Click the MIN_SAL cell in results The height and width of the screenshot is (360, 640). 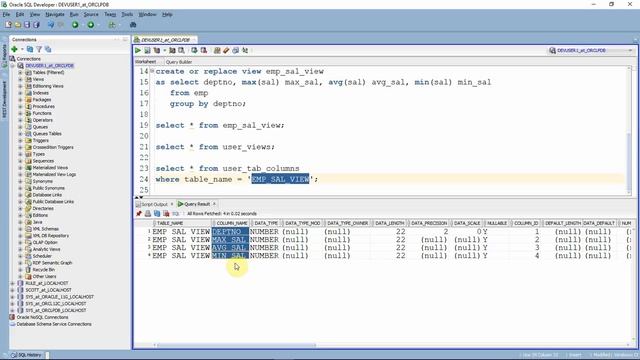[x=230, y=256]
